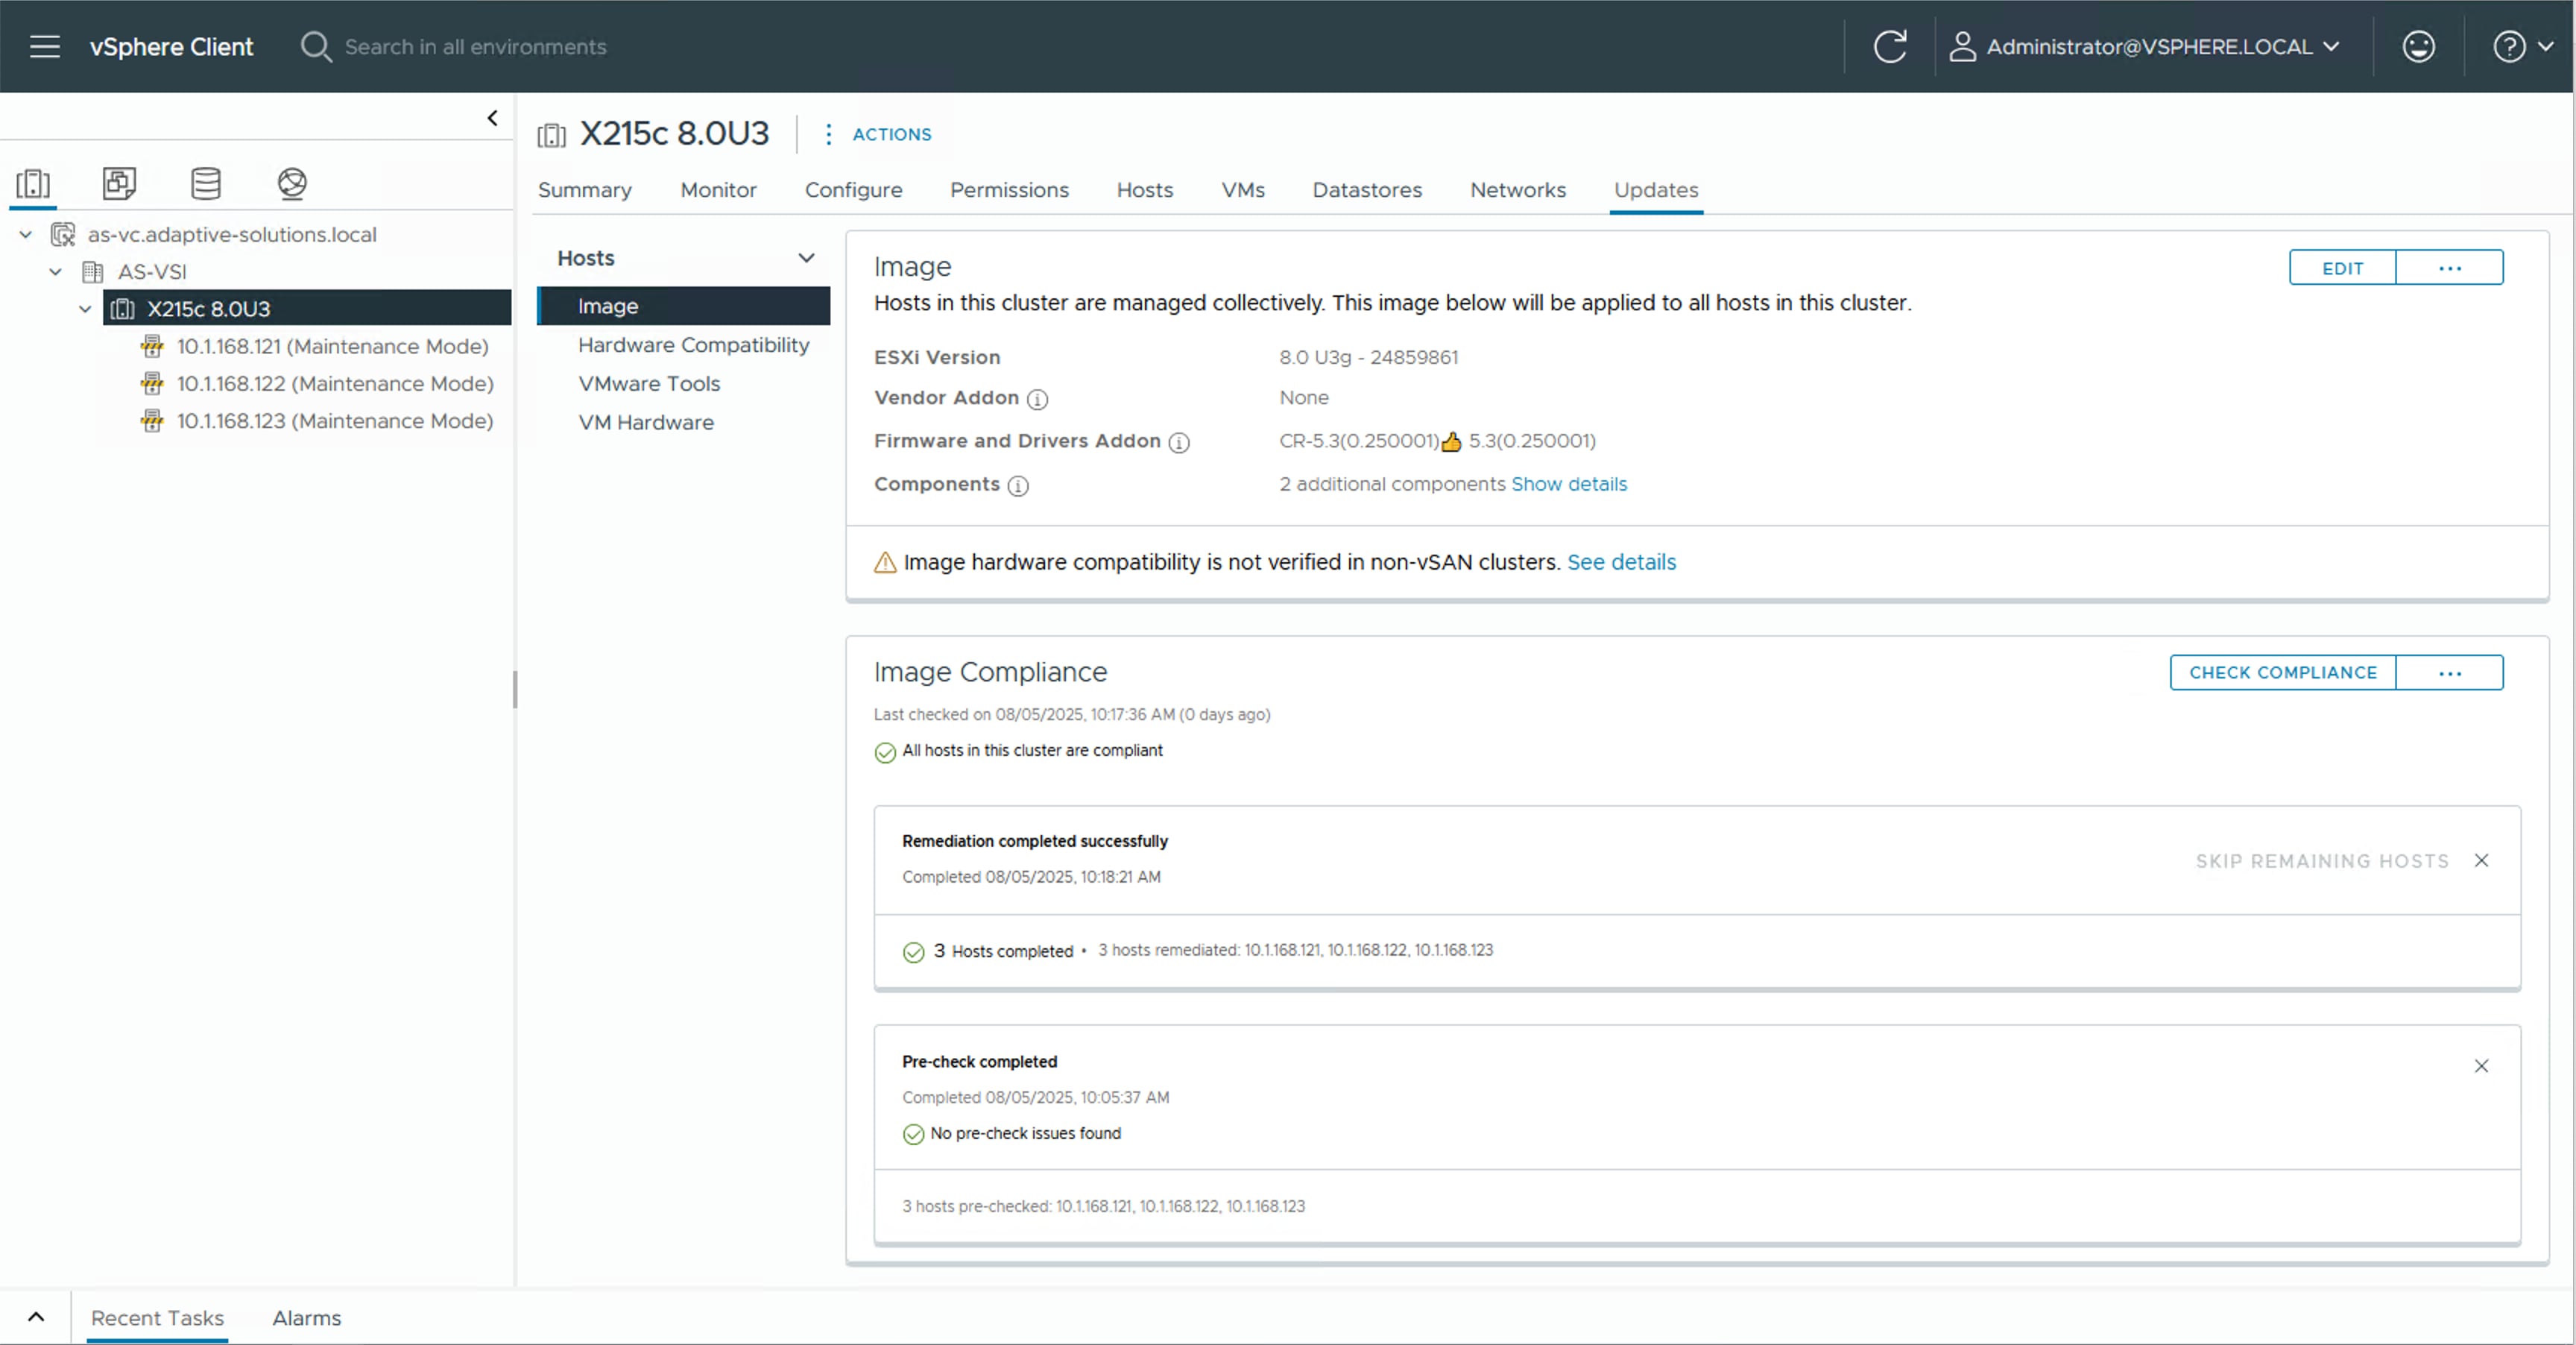
Task: Collapse the Hosts section chevron
Action: (806, 258)
